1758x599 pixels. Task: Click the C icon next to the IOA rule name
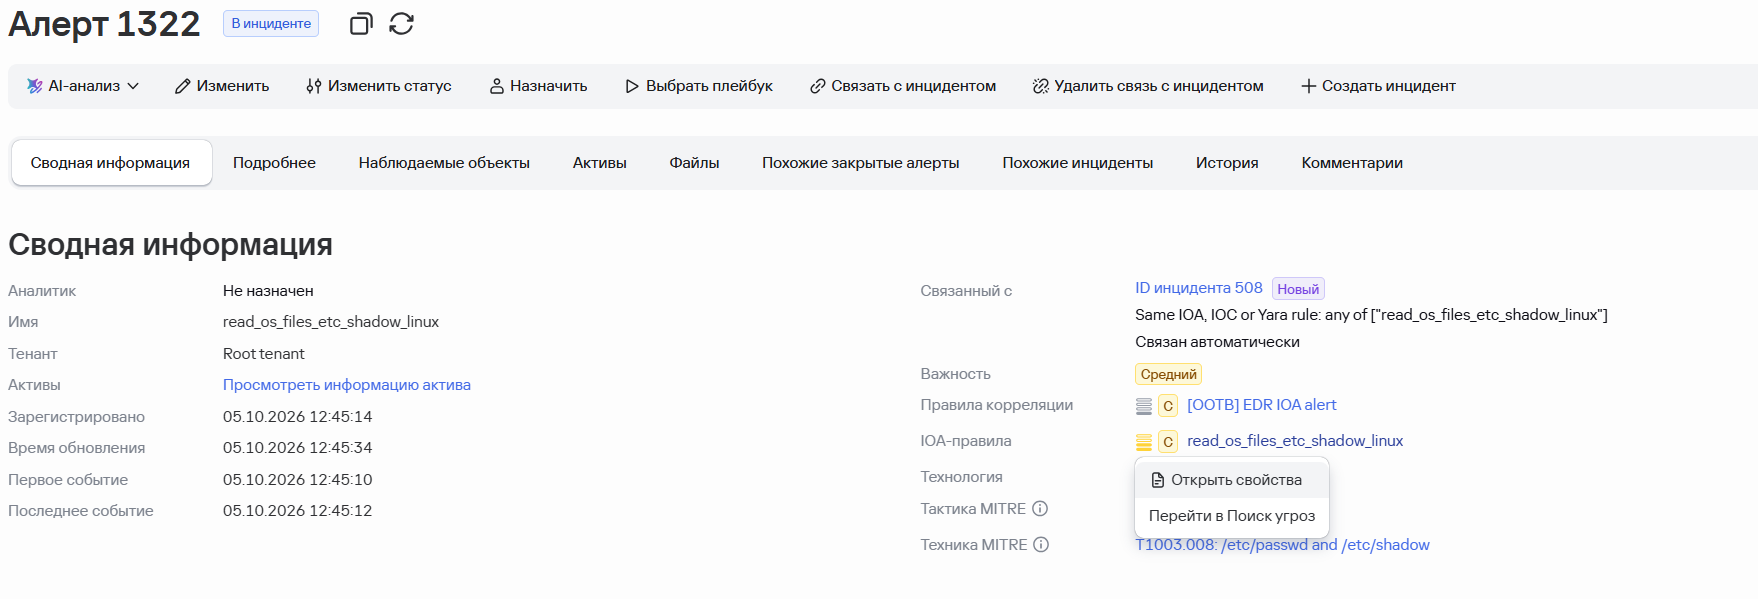coord(1168,442)
